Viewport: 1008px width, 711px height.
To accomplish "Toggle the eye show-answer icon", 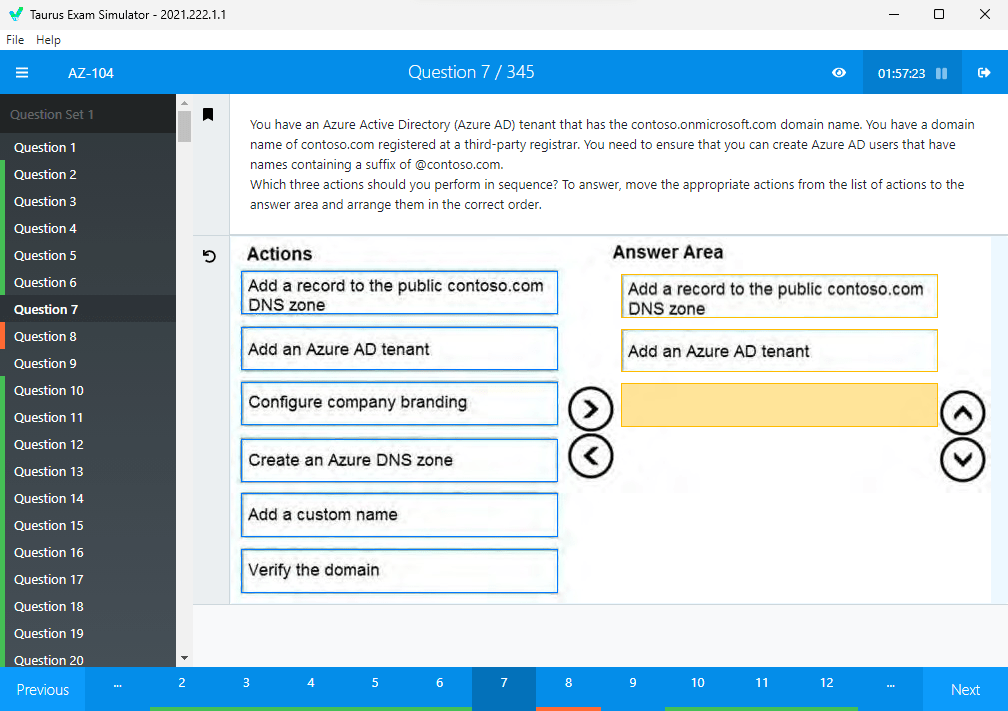I will pyautogui.click(x=839, y=73).
